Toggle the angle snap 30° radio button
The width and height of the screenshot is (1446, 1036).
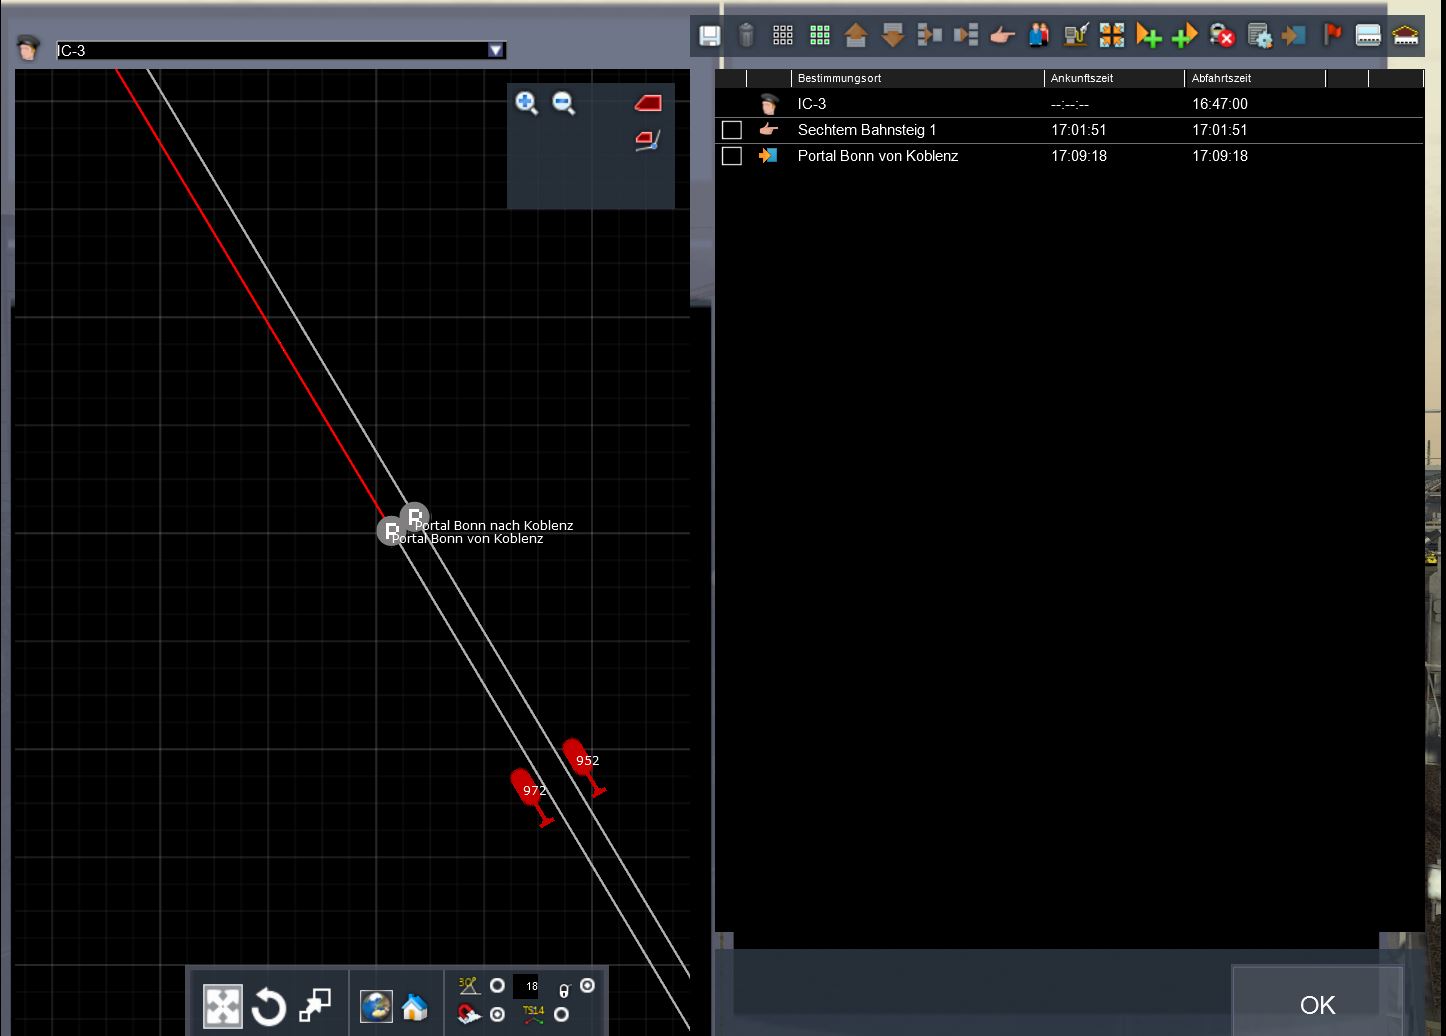point(497,986)
